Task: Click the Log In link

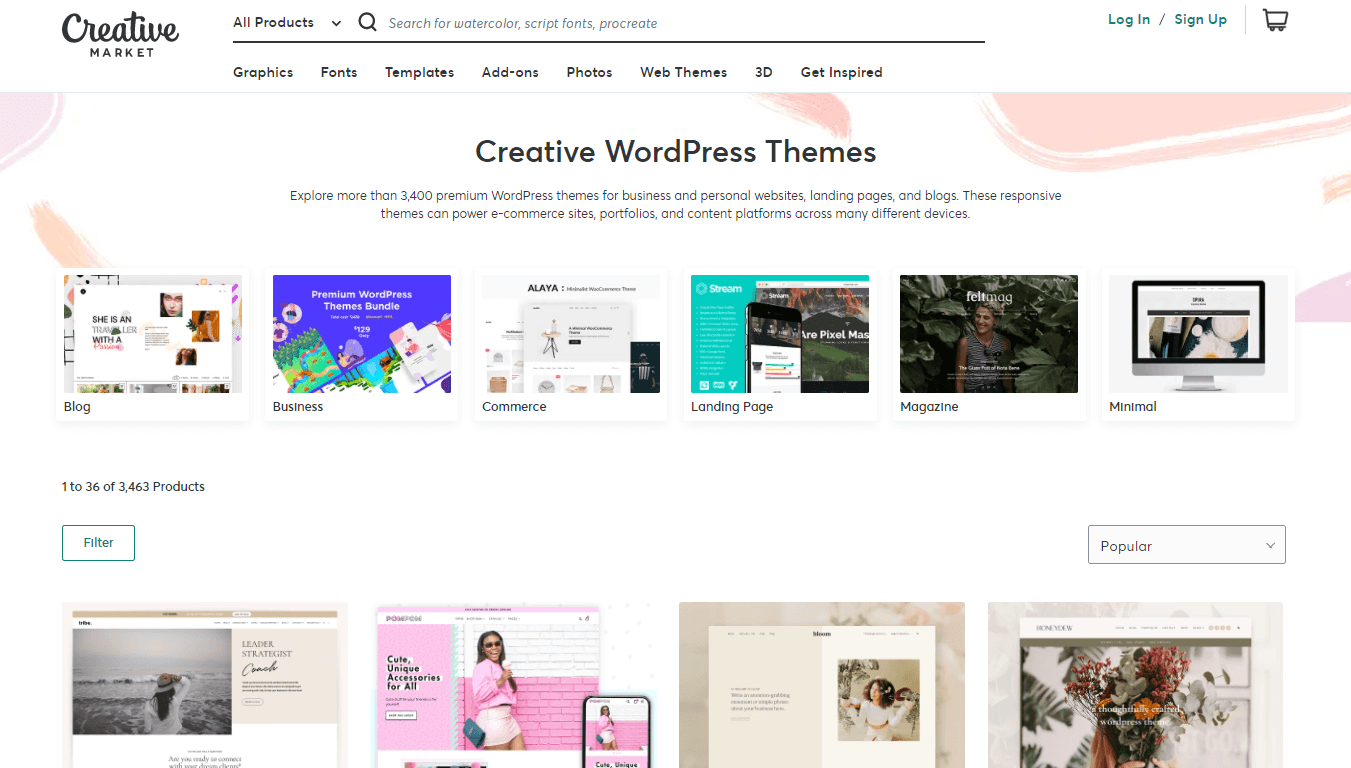Action: point(1128,19)
